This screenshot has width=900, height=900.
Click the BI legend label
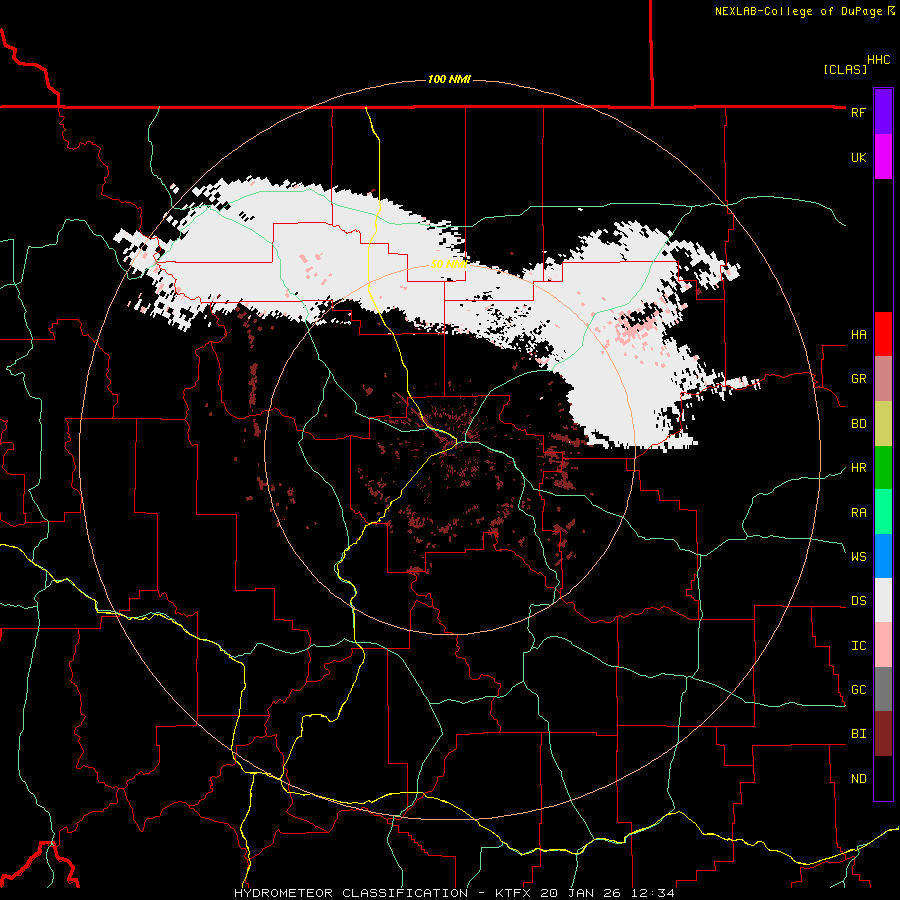click(858, 734)
